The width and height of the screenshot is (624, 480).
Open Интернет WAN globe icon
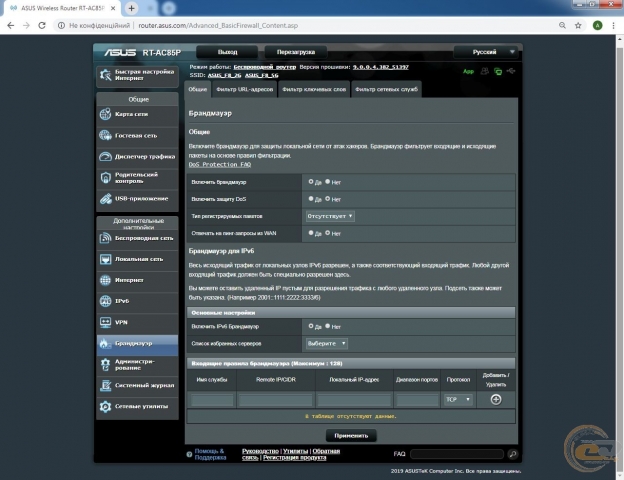(x=105, y=280)
